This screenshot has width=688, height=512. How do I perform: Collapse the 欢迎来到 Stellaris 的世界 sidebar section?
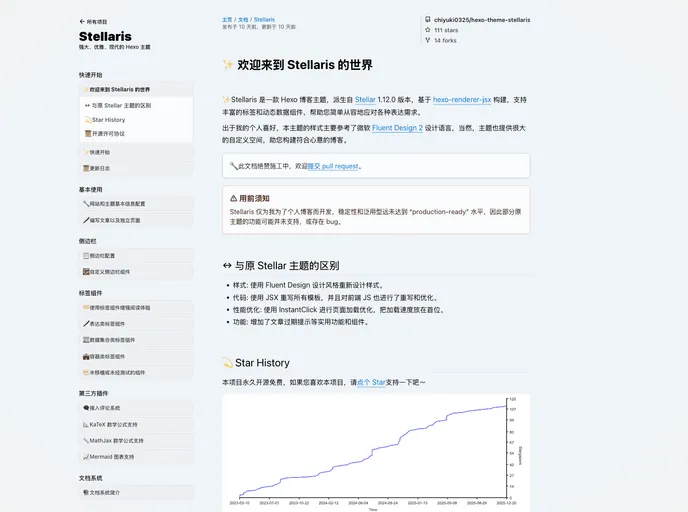tap(119, 90)
